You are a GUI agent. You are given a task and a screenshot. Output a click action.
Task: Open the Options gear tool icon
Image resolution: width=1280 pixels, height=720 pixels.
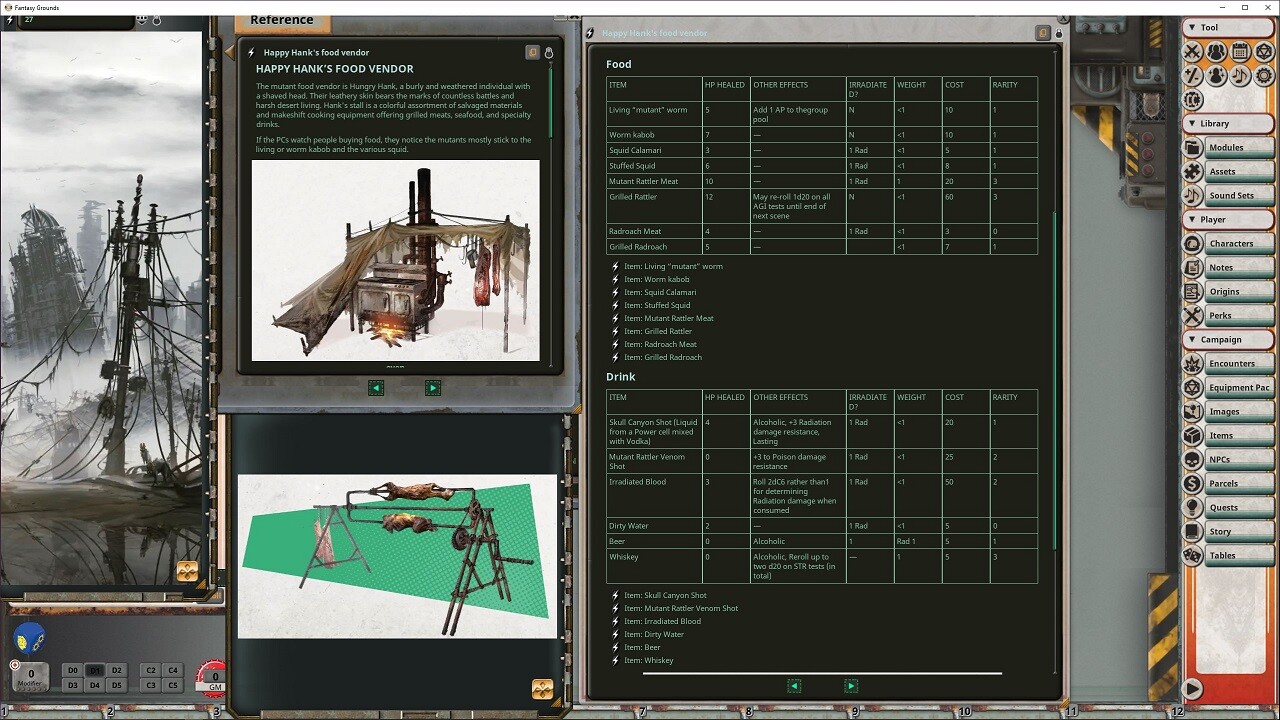pyautogui.click(x=1264, y=76)
